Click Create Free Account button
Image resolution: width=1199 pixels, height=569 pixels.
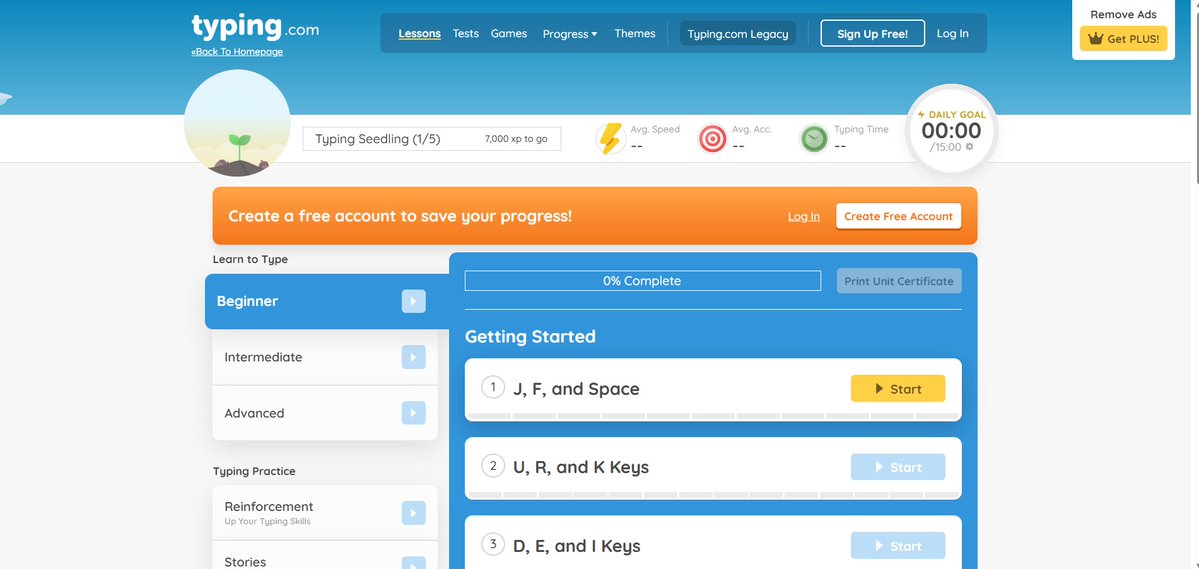(898, 216)
